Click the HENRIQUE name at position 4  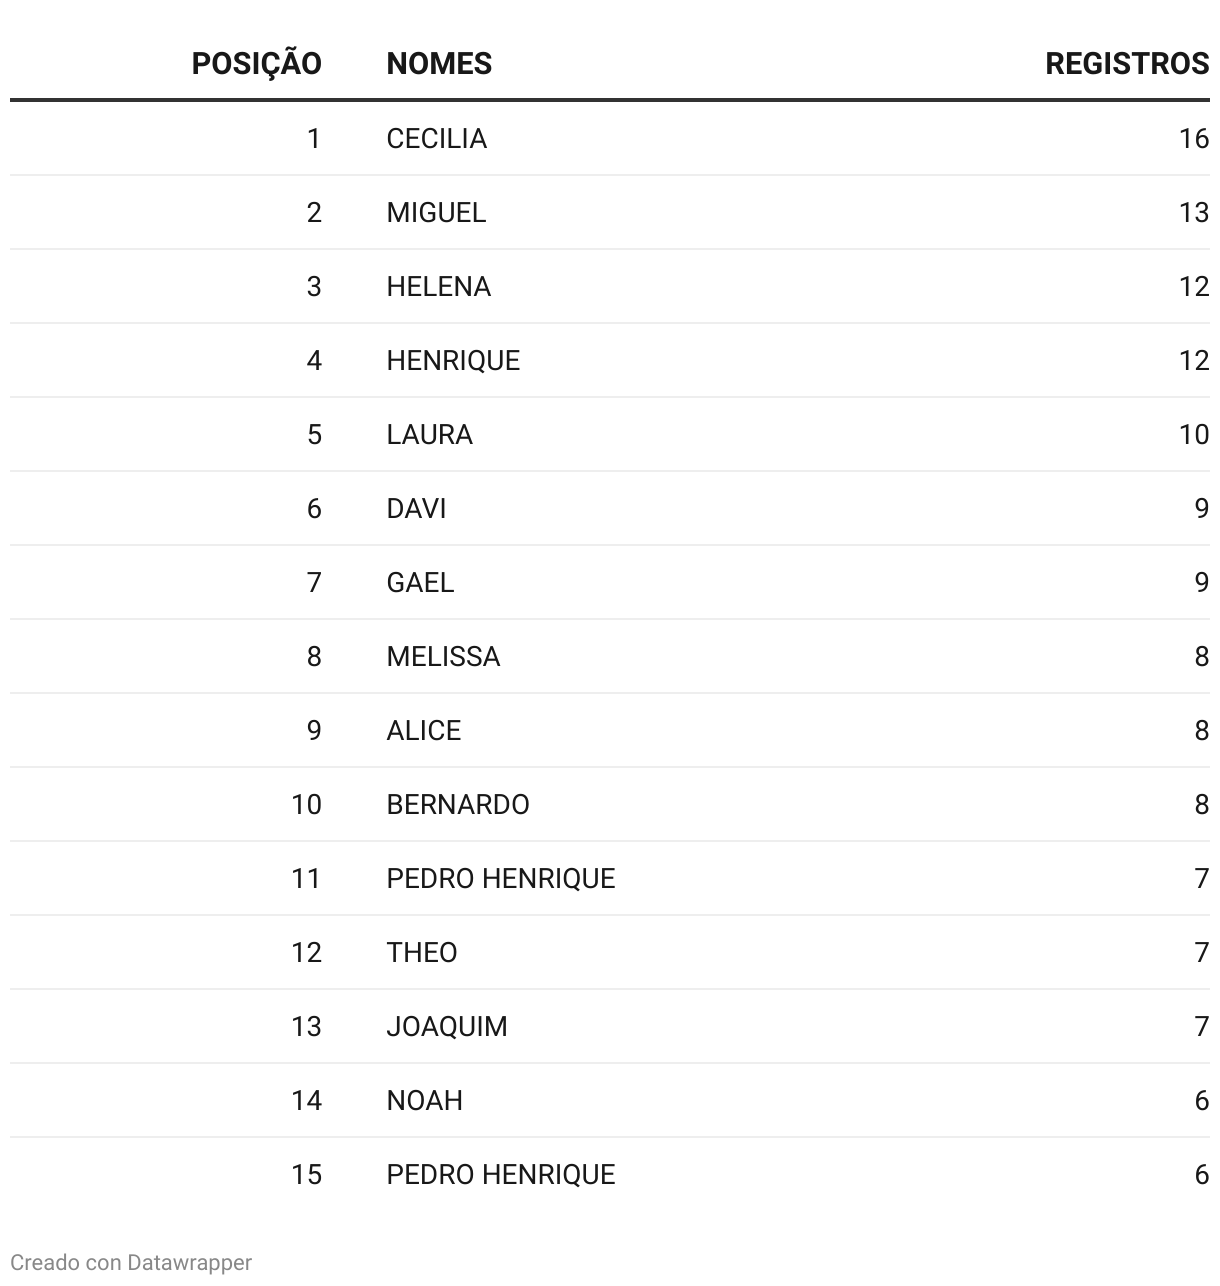click(x=453, y=360)
